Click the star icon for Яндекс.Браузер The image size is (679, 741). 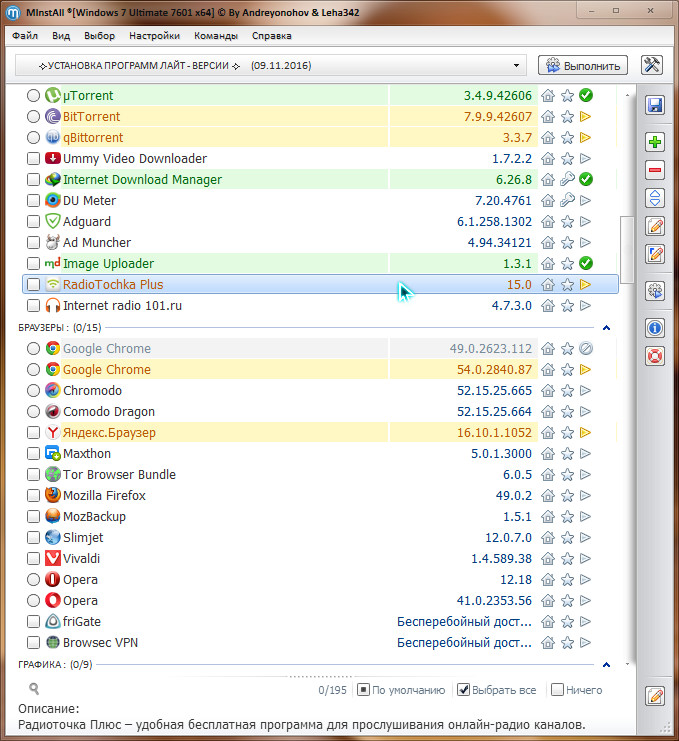point(567,432)
